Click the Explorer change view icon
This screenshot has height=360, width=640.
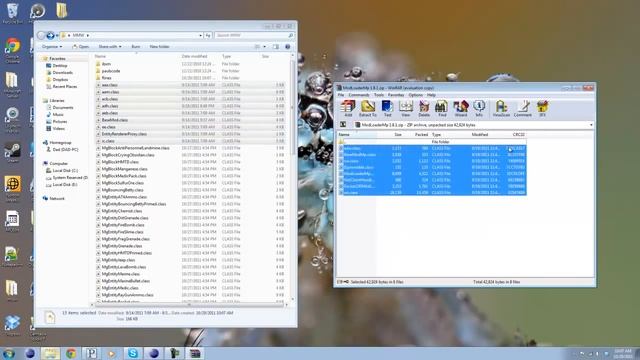tap(257, 47)
